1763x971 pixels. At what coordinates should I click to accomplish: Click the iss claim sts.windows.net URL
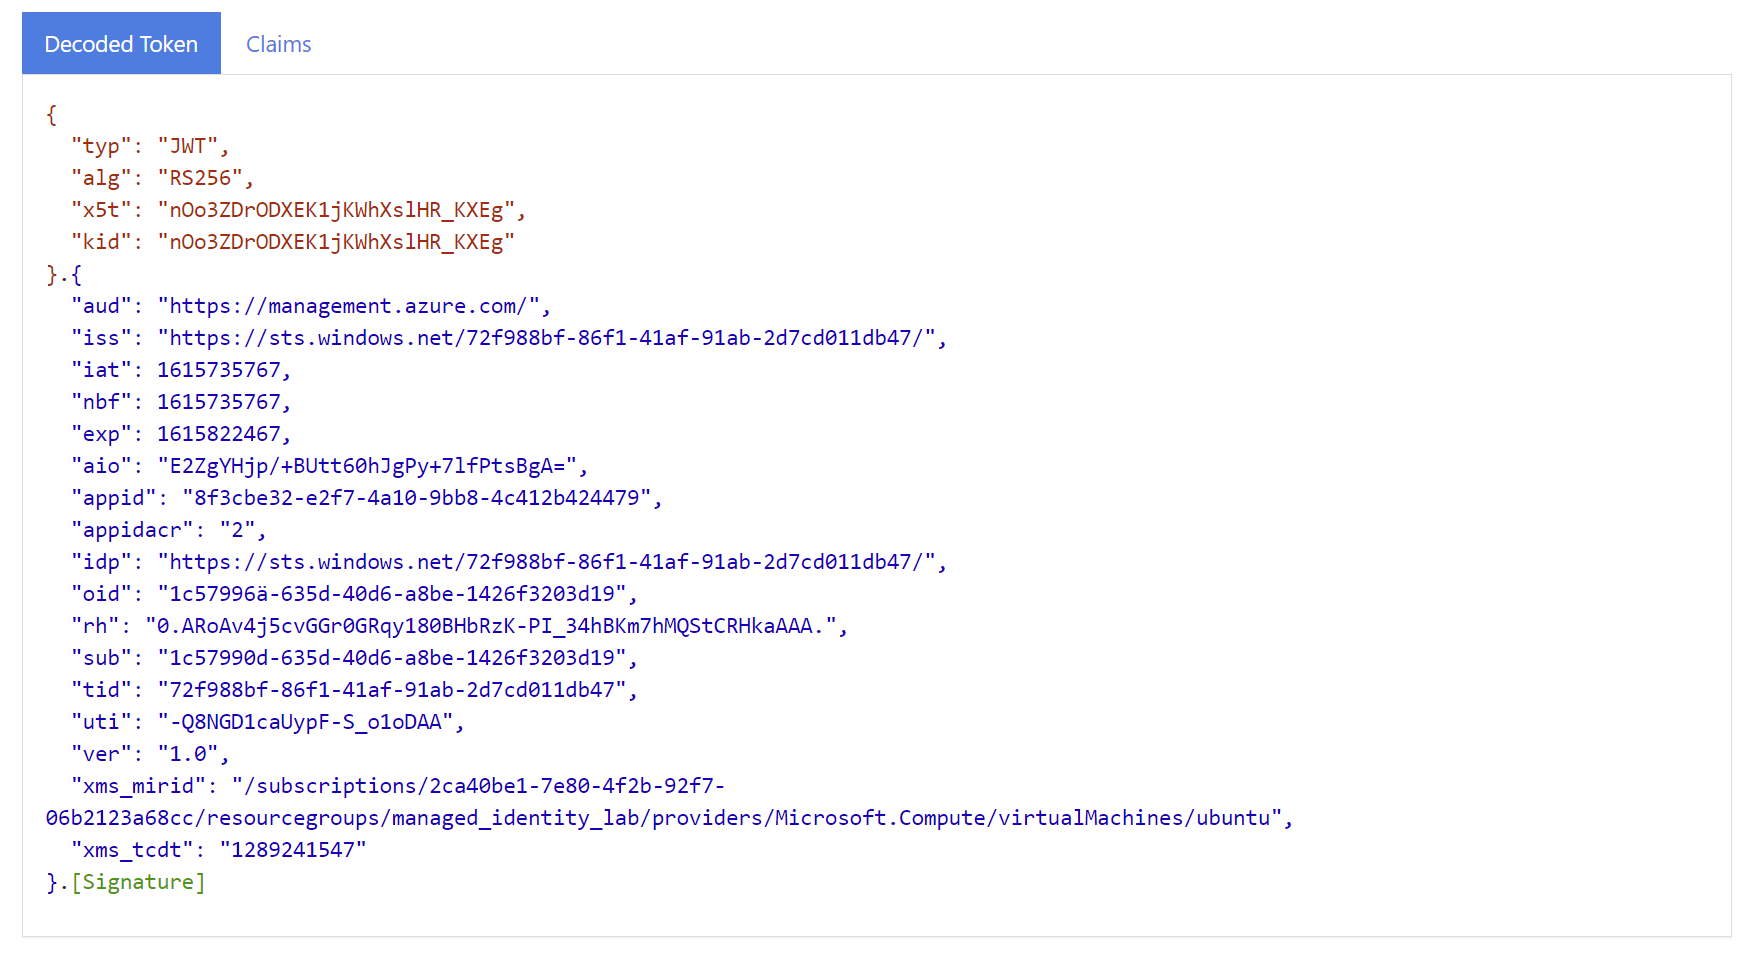point(550,337)
